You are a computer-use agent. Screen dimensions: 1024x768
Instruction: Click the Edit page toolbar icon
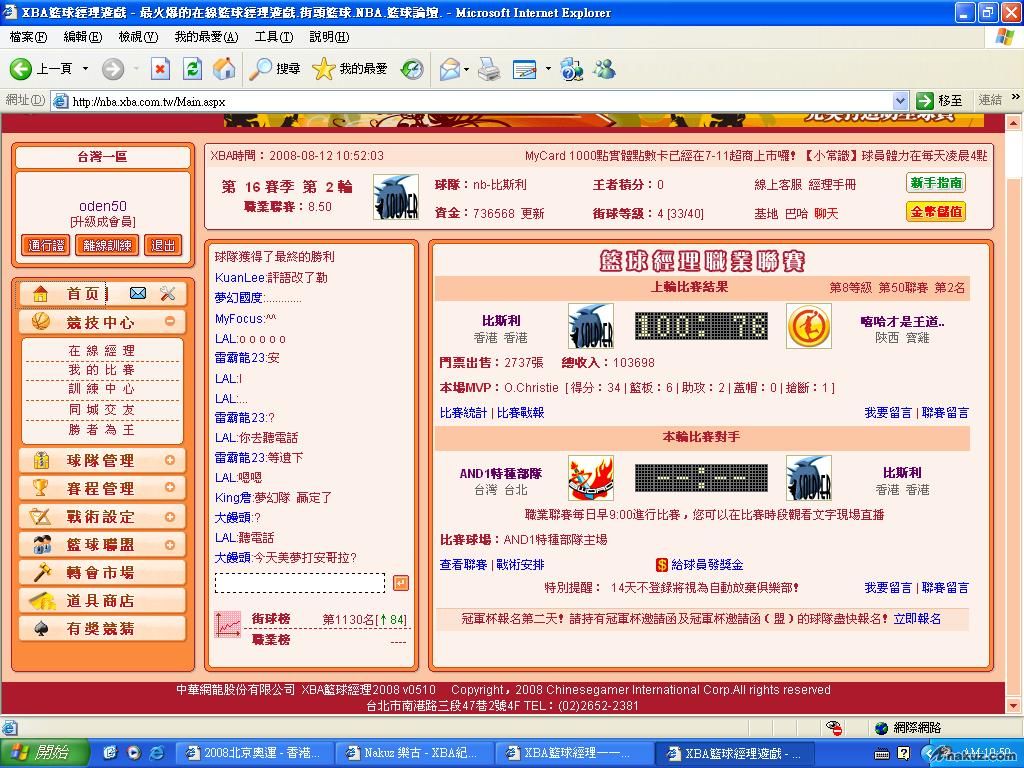[524, 69]
